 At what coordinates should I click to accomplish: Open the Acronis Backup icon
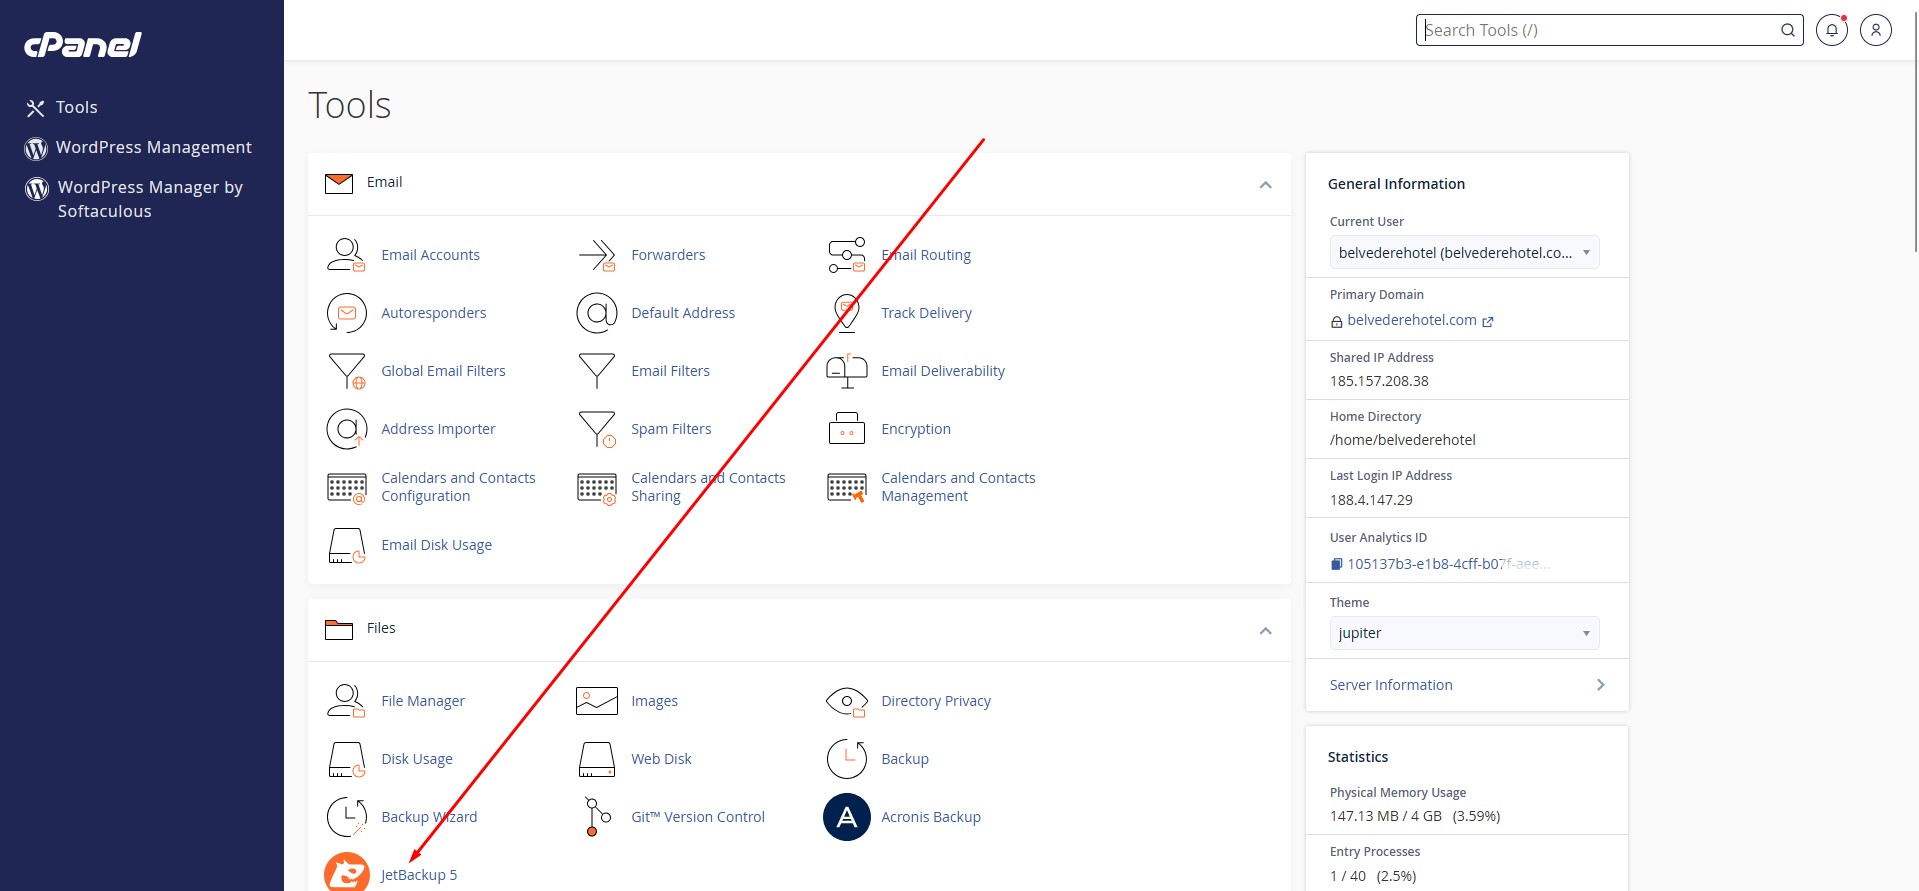(846, 817)
